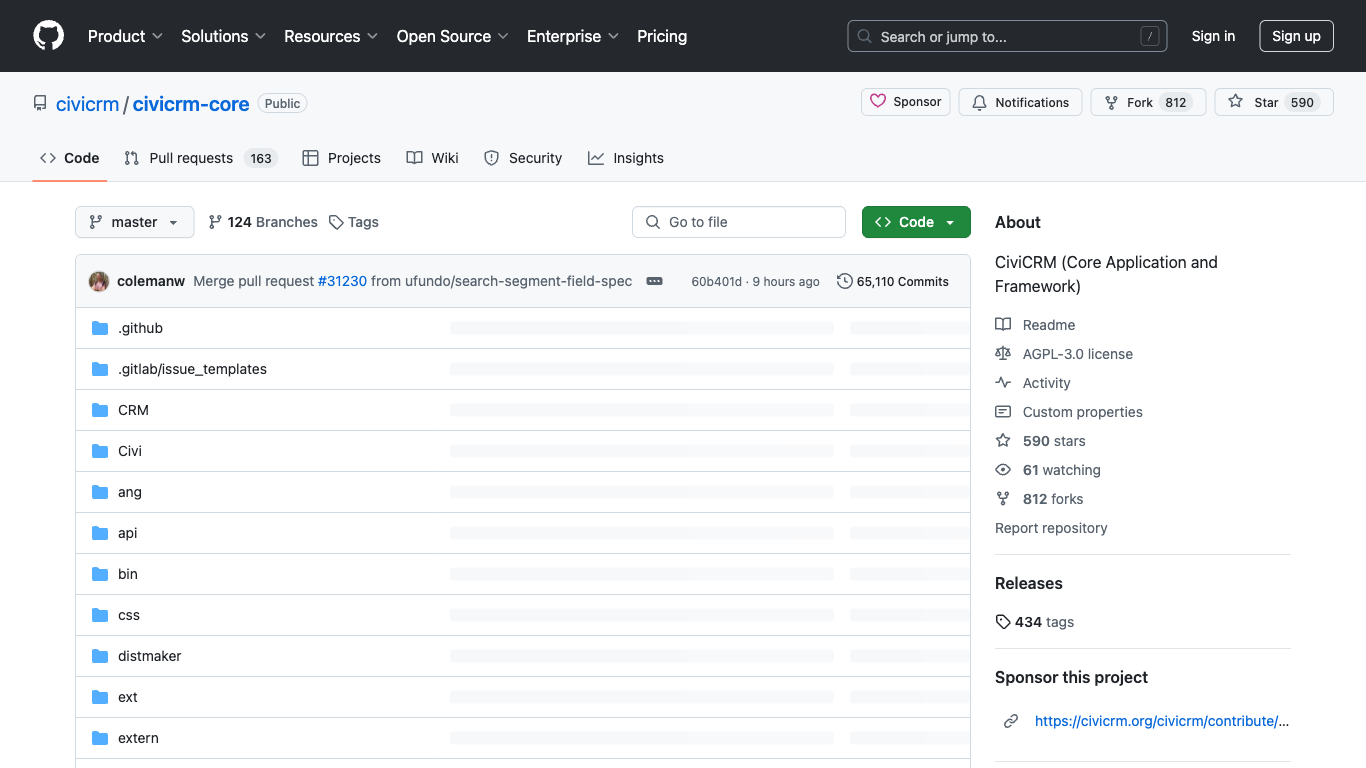Open the .github folder icon

coord(100,328)
